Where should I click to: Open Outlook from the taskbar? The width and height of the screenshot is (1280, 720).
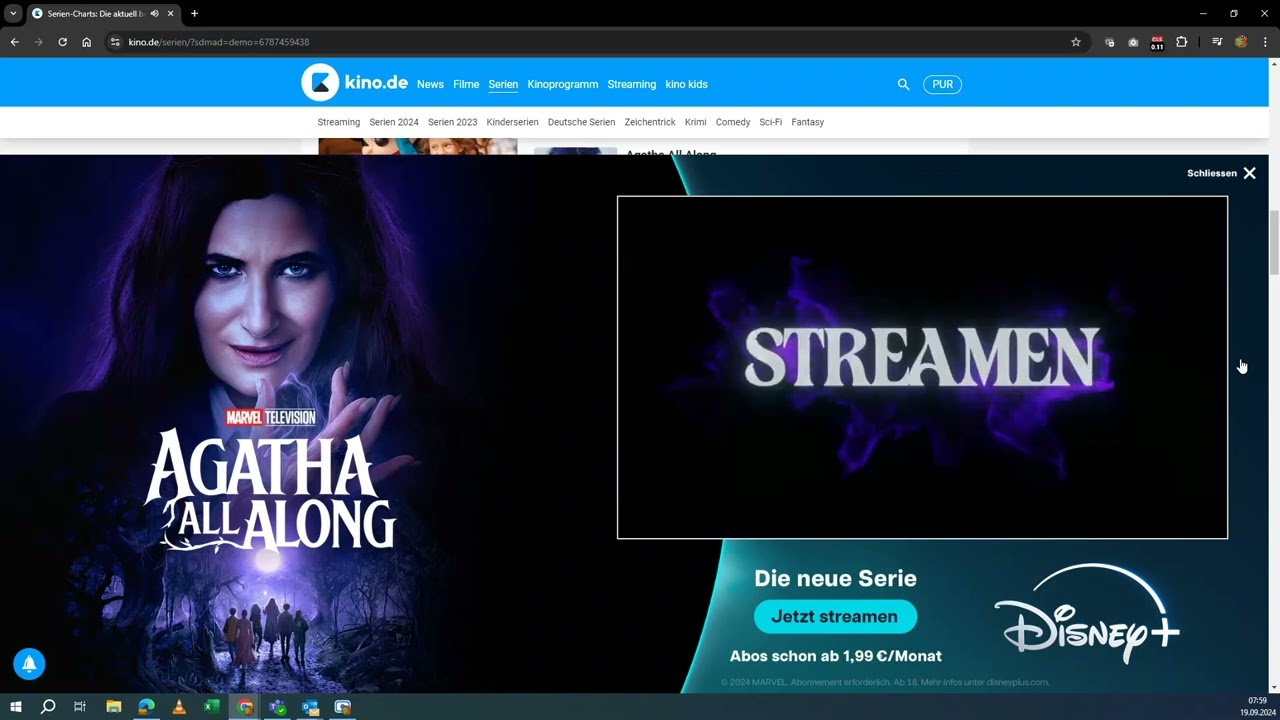(310, 707)
